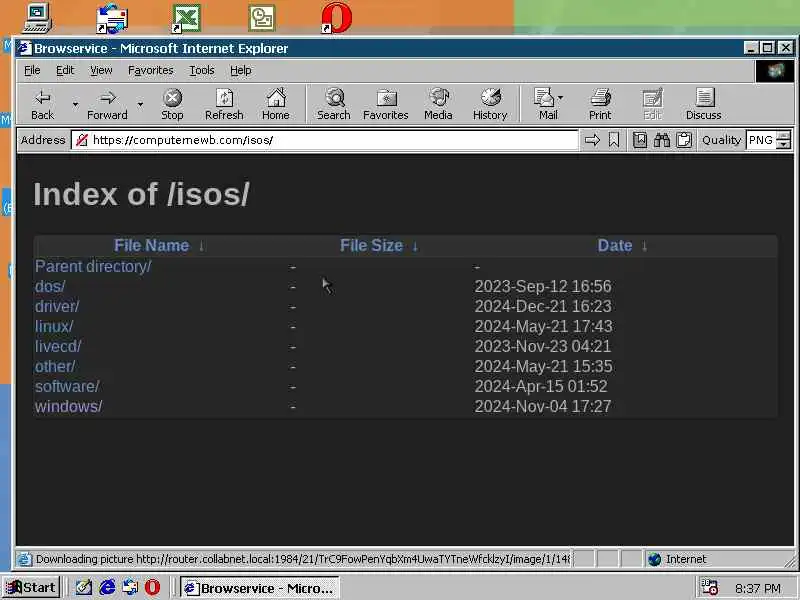Open the dos/ folder link
The image size is (800, 600).
pyautogui.click(x=50, y=286)
